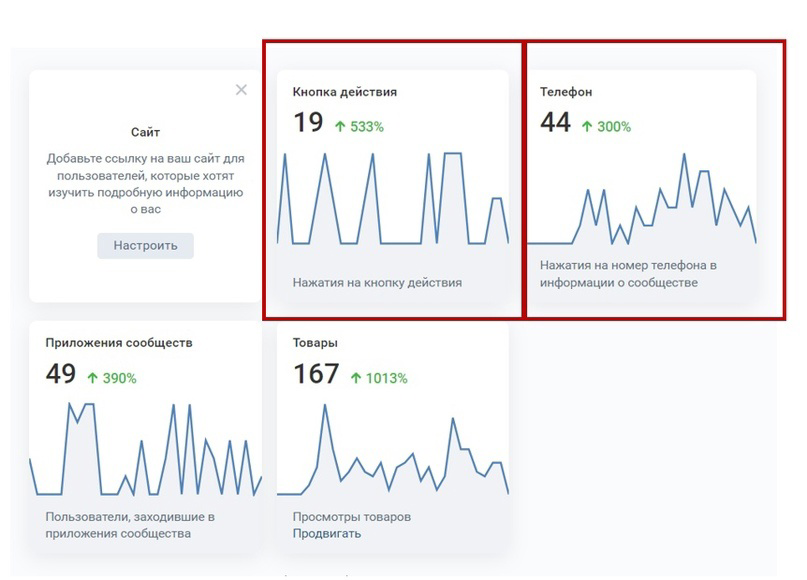
Task: Click the Сайт card heading
Action: pyautogui.click(x=146, y=132)
